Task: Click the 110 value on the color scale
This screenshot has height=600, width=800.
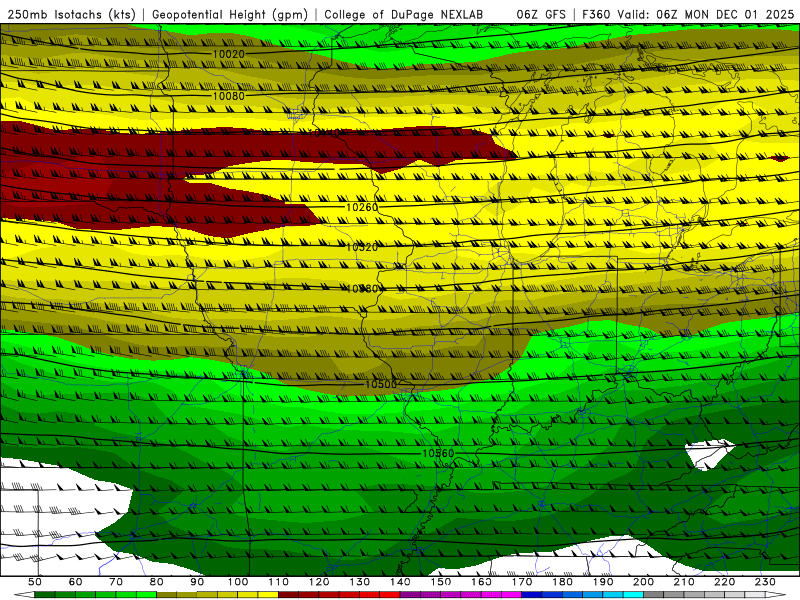Action: pos(278,582)
